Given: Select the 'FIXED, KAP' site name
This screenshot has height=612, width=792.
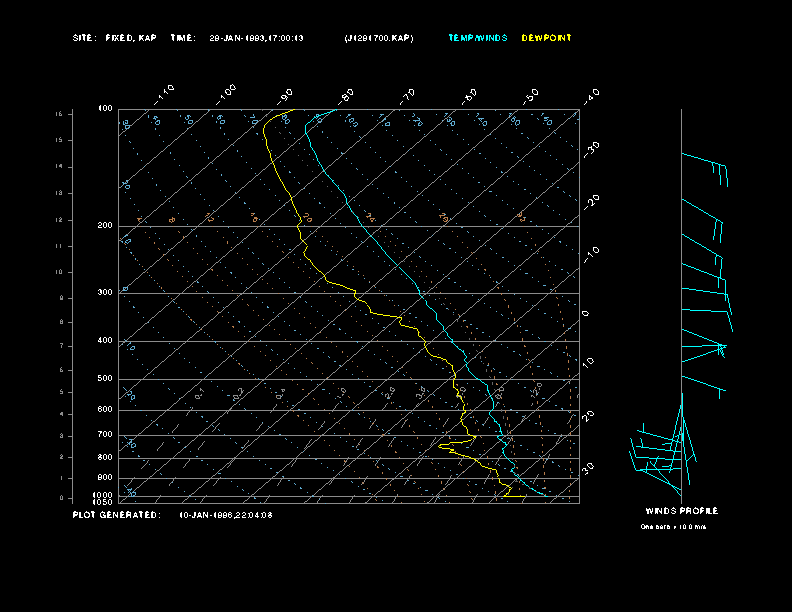Looking at the screenshot, I should click(x=131, y=38).
